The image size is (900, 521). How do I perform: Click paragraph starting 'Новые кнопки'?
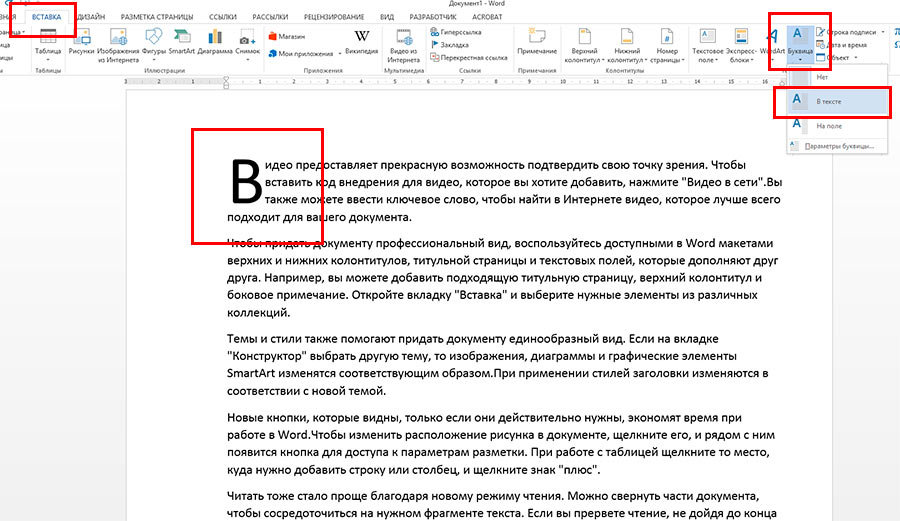tap(501, 444)
